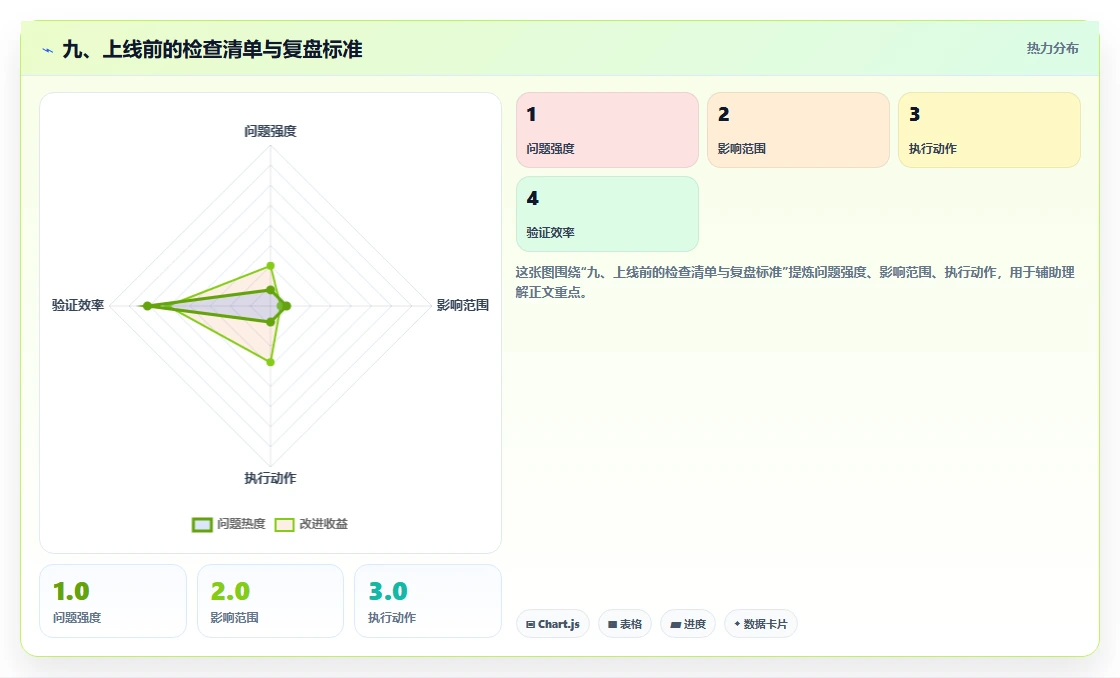Click the 执行动作 radar axis label
The image size is (1120, 678).
[270, 478]
